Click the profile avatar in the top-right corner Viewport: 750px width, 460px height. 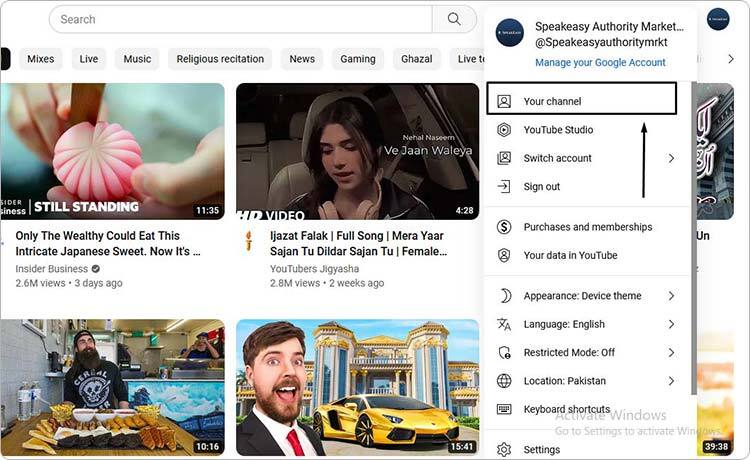(718, 19)
